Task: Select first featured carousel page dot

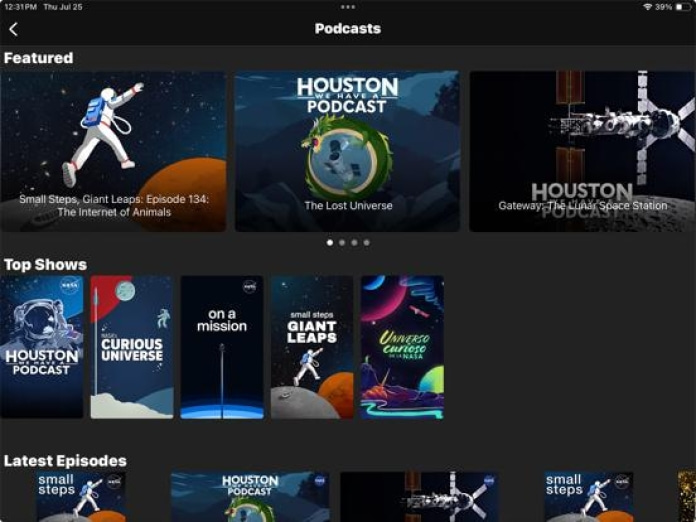Action: pyautogui.click(x=330, y=243)
